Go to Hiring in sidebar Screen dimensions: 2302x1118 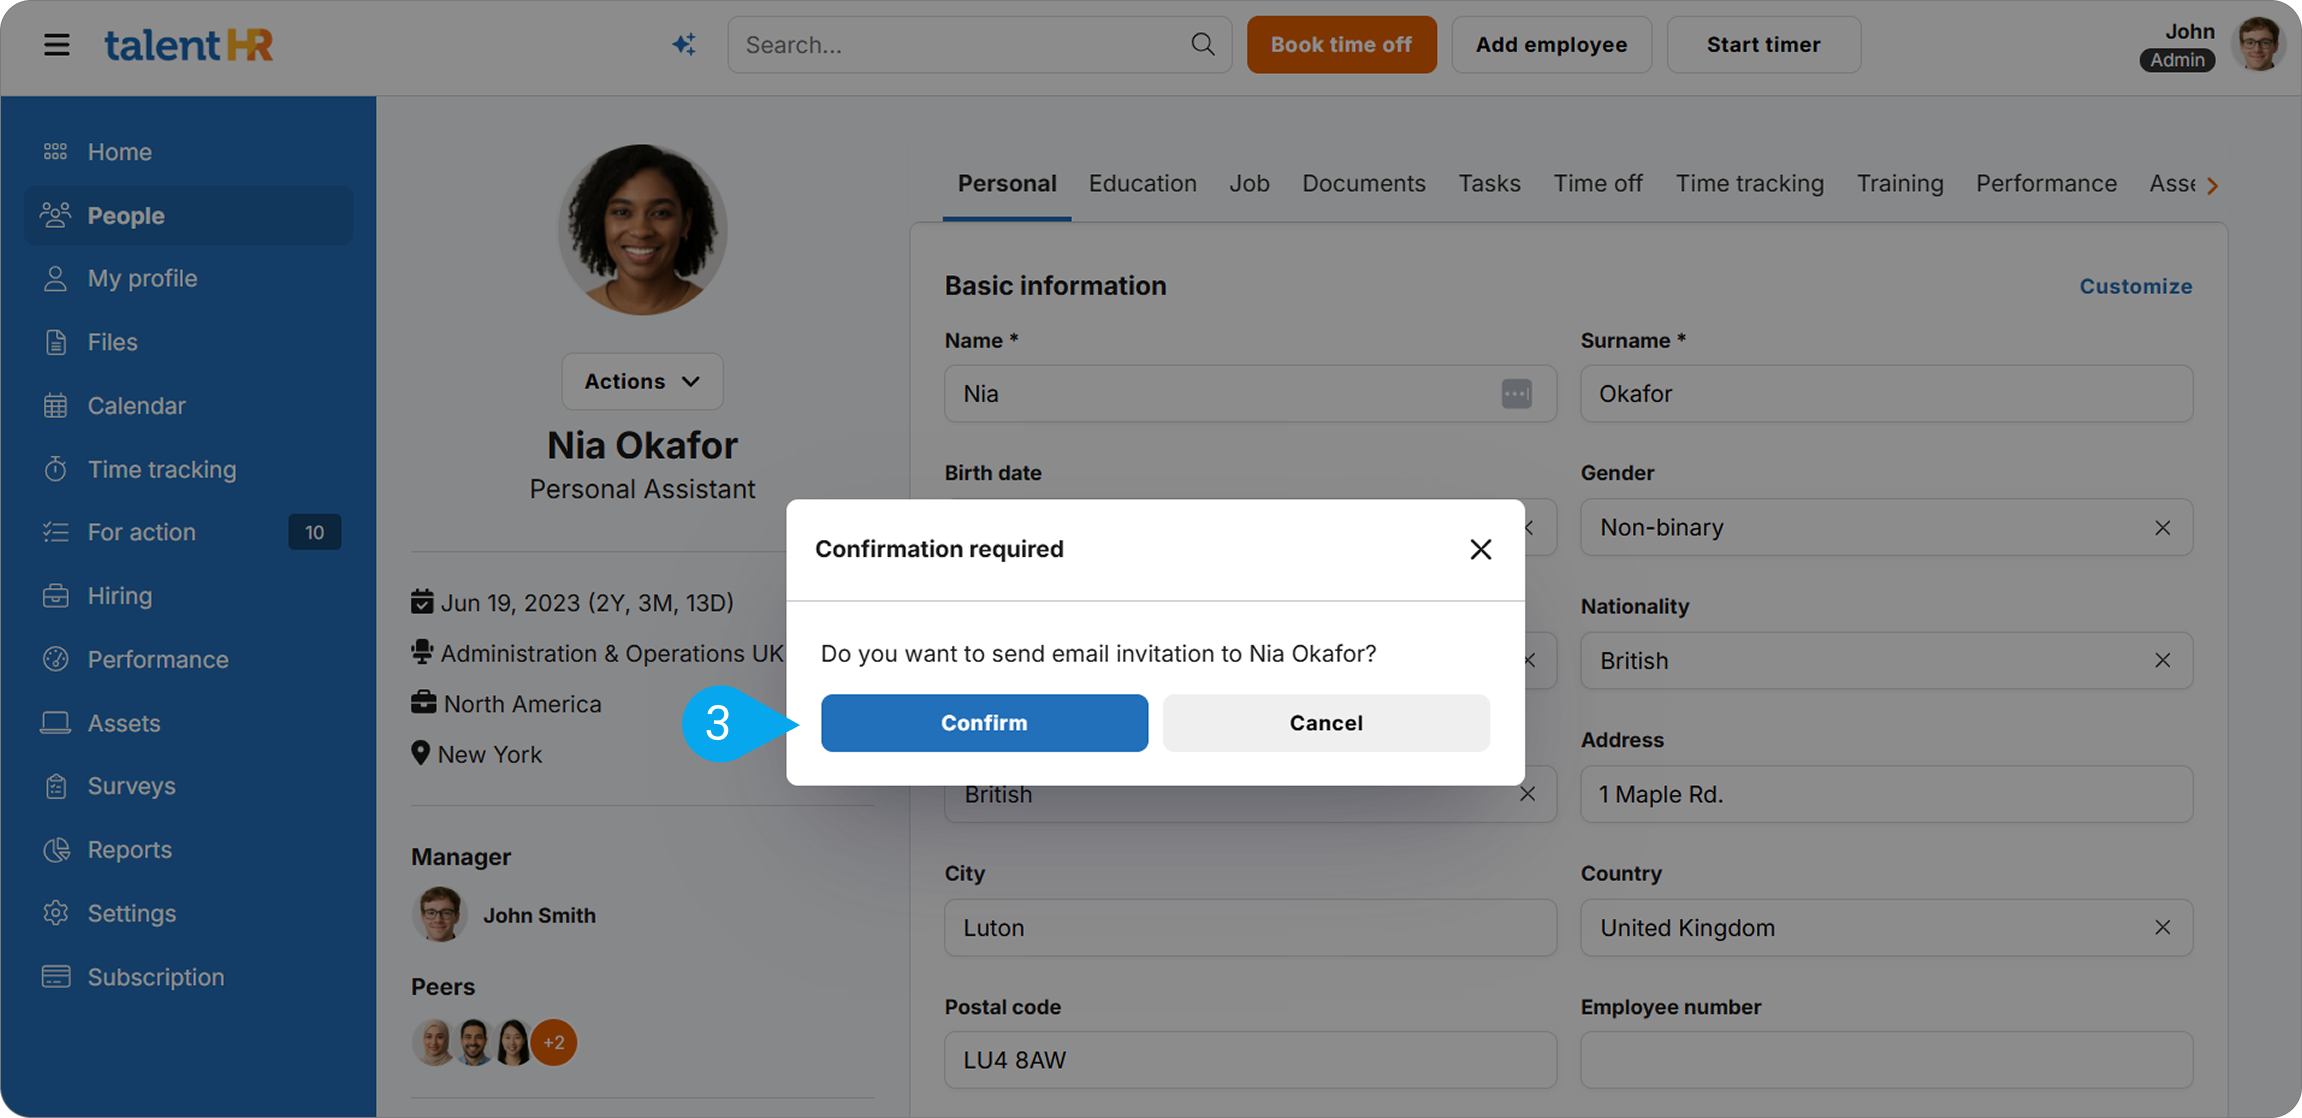click(119, 596)
